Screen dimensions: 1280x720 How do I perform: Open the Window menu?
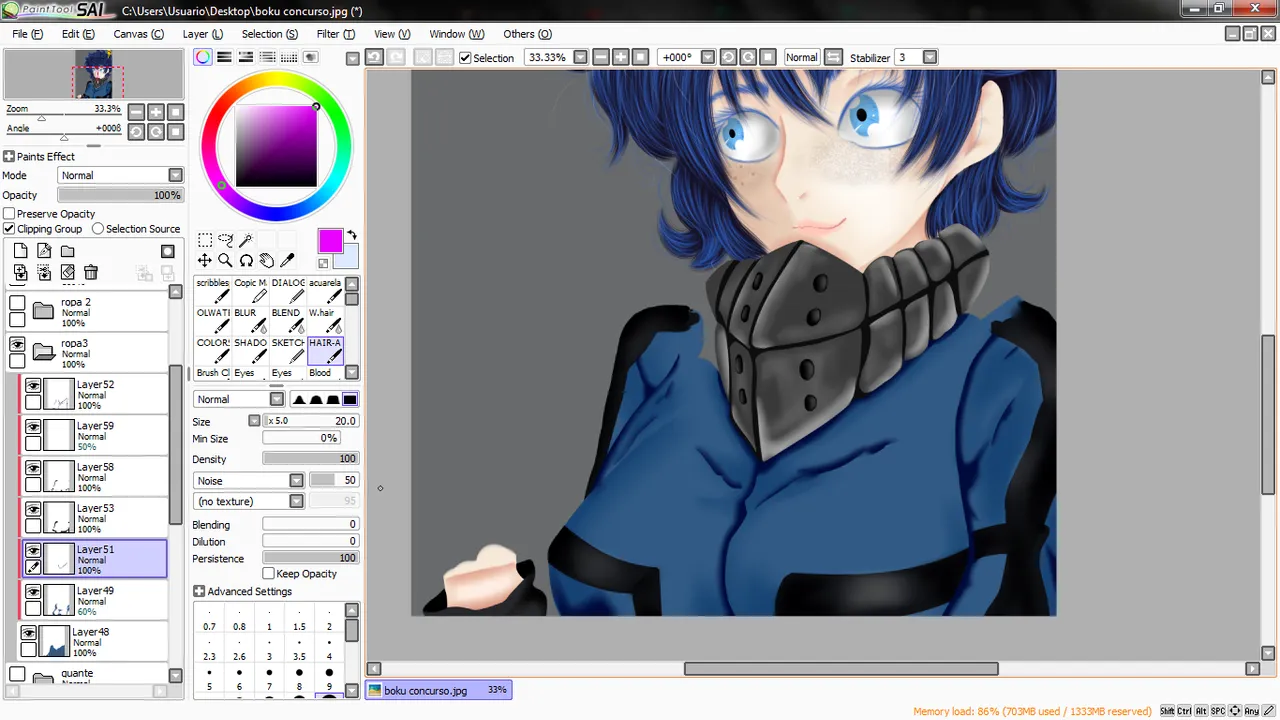456,34
